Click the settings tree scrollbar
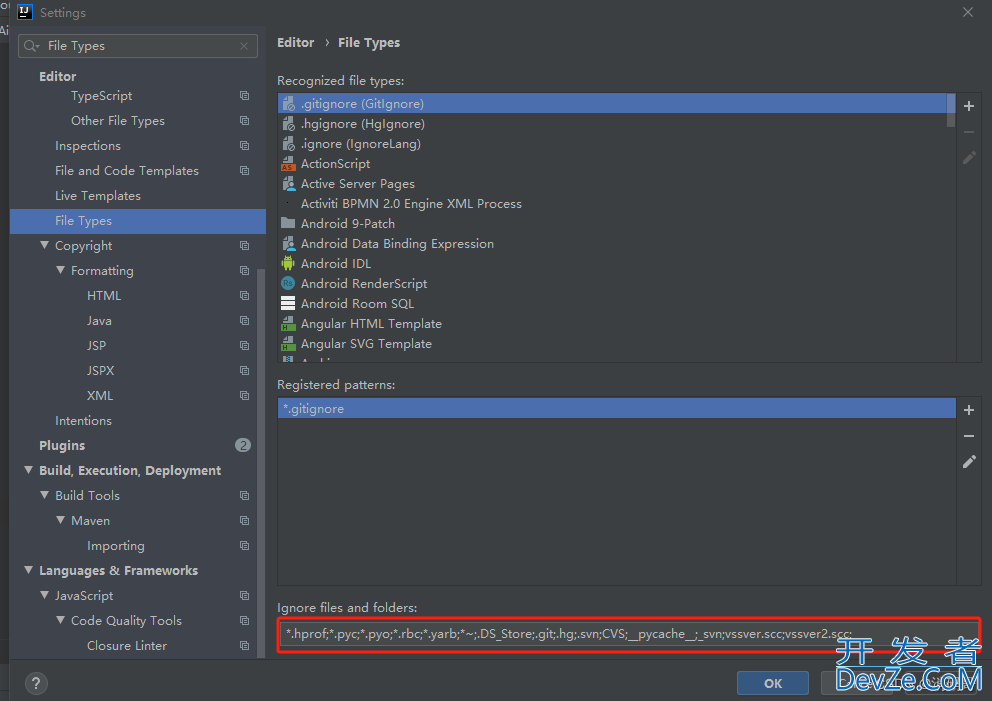The image size is (992, 701). 261,463
